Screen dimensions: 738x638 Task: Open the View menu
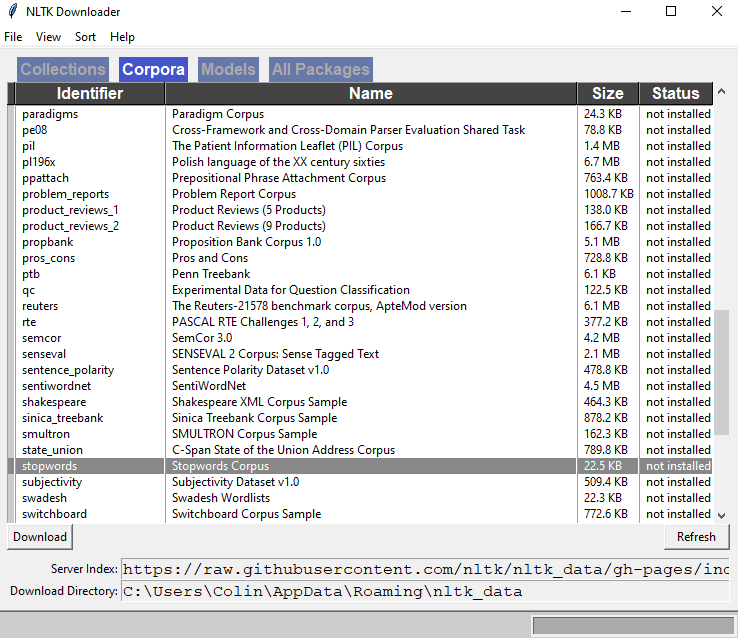tap(48, 37)
